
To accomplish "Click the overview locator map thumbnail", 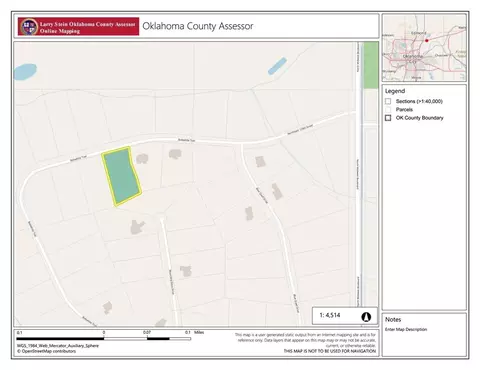I will (424, 48).
